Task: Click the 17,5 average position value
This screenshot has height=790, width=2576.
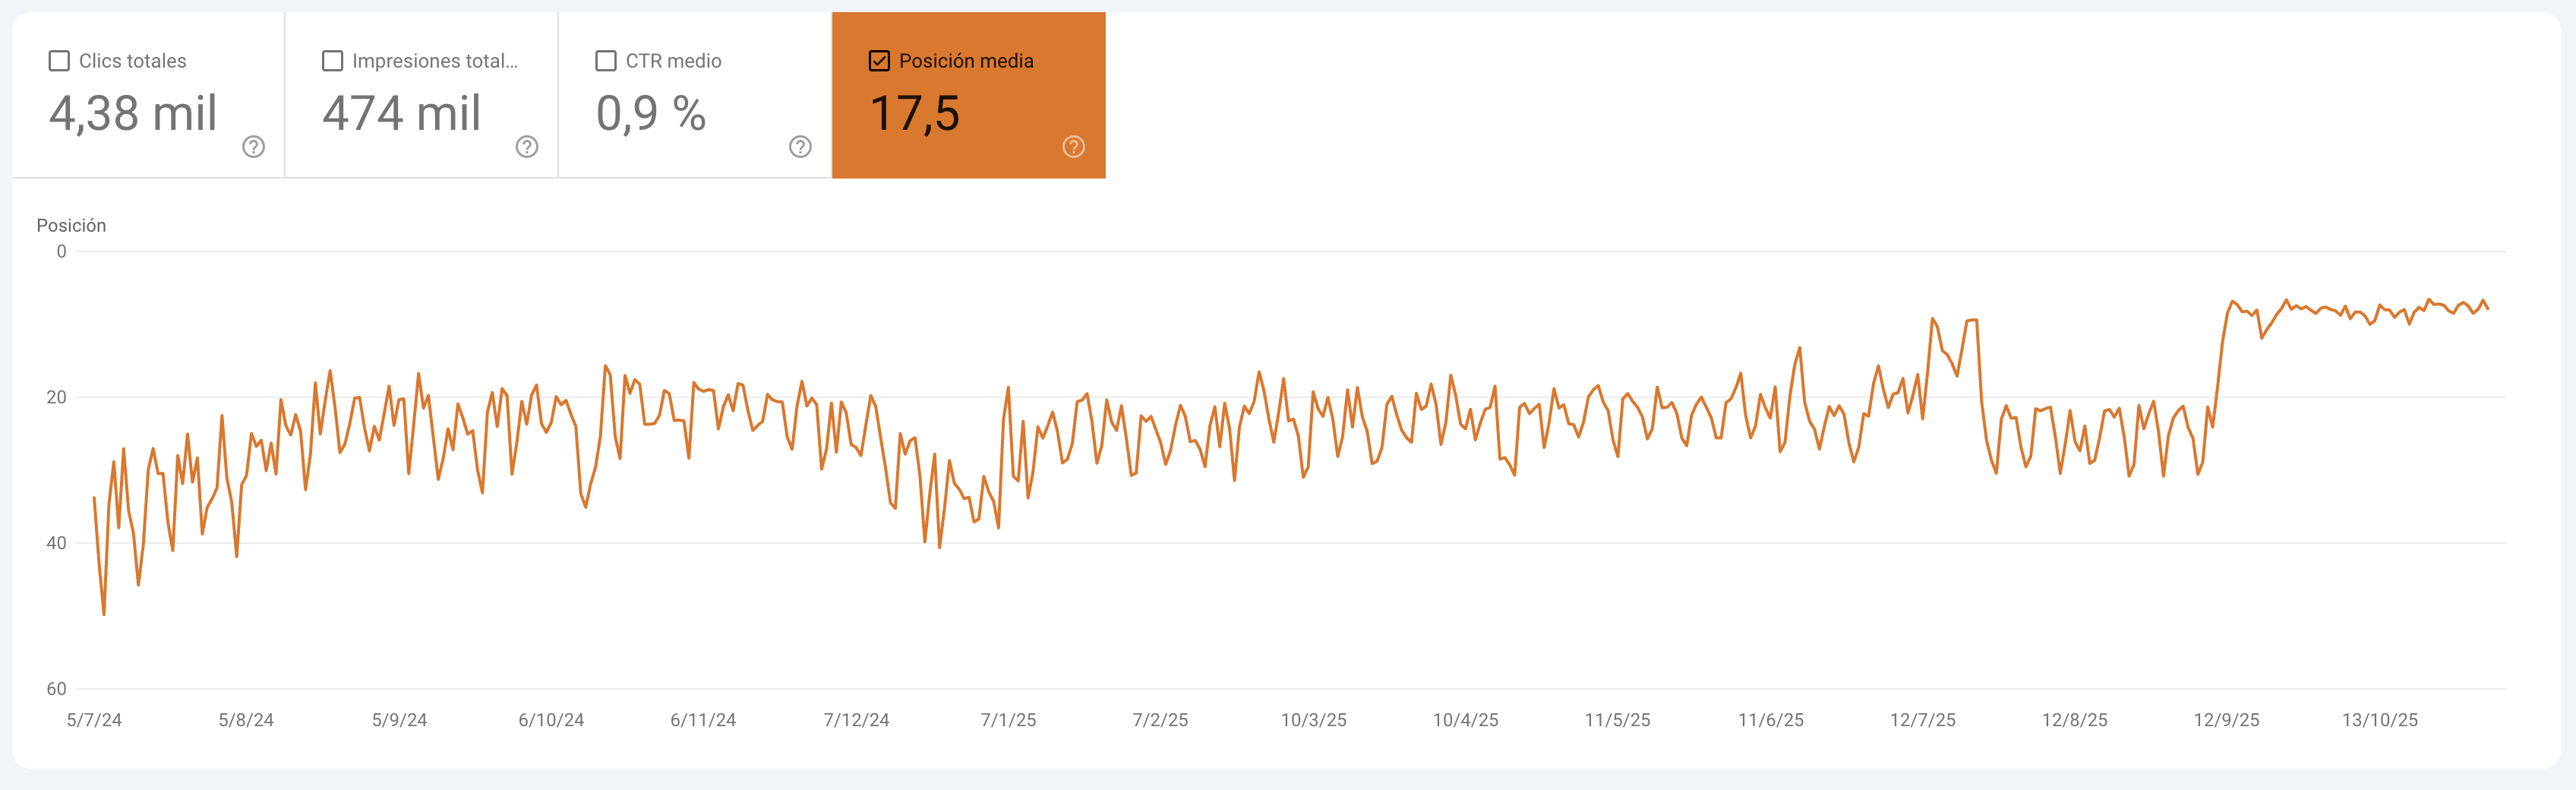Action: pyautogui.click(x=914, y=113)
